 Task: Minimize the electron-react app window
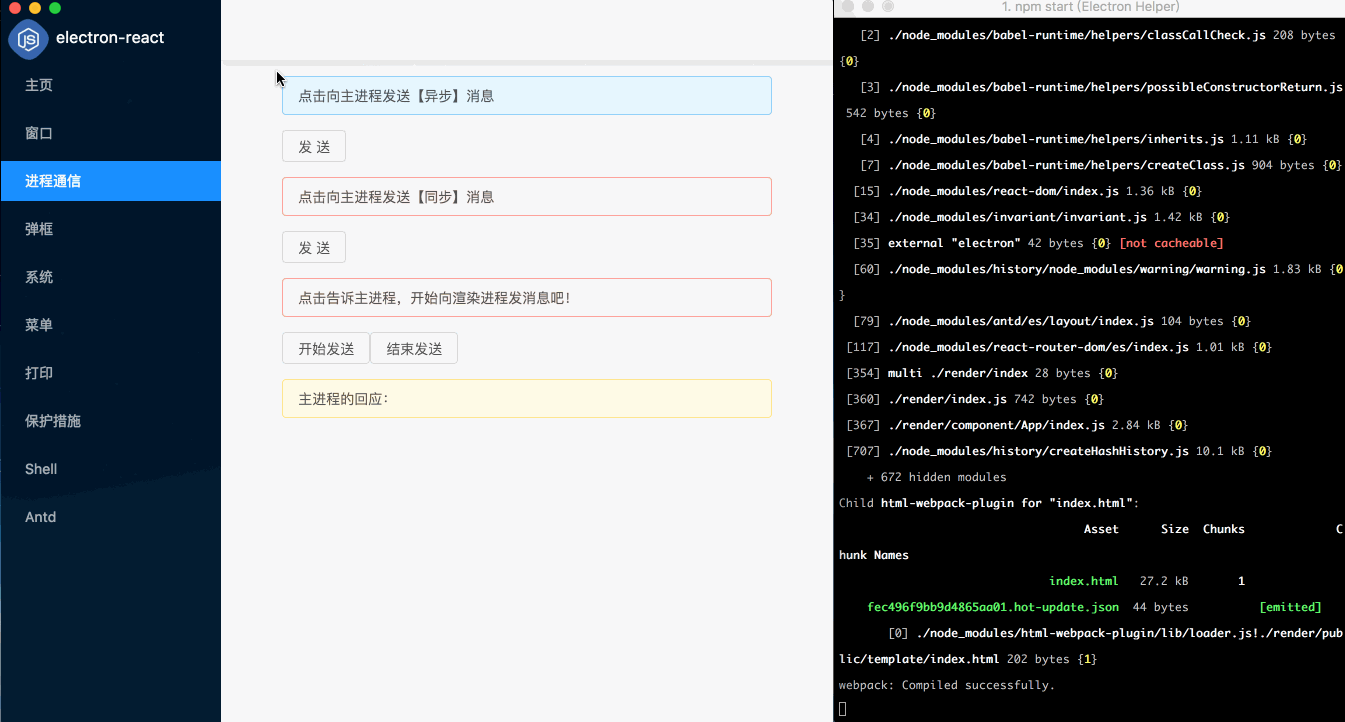[35, 8]
